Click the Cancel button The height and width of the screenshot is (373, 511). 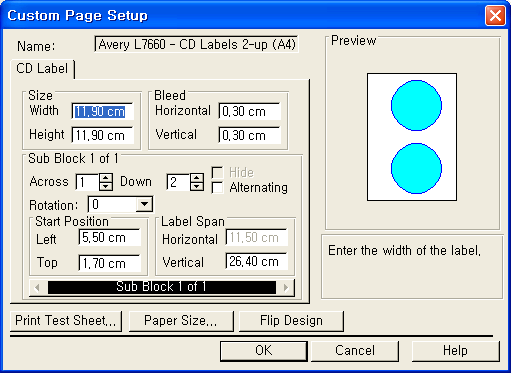click(355, 351)
